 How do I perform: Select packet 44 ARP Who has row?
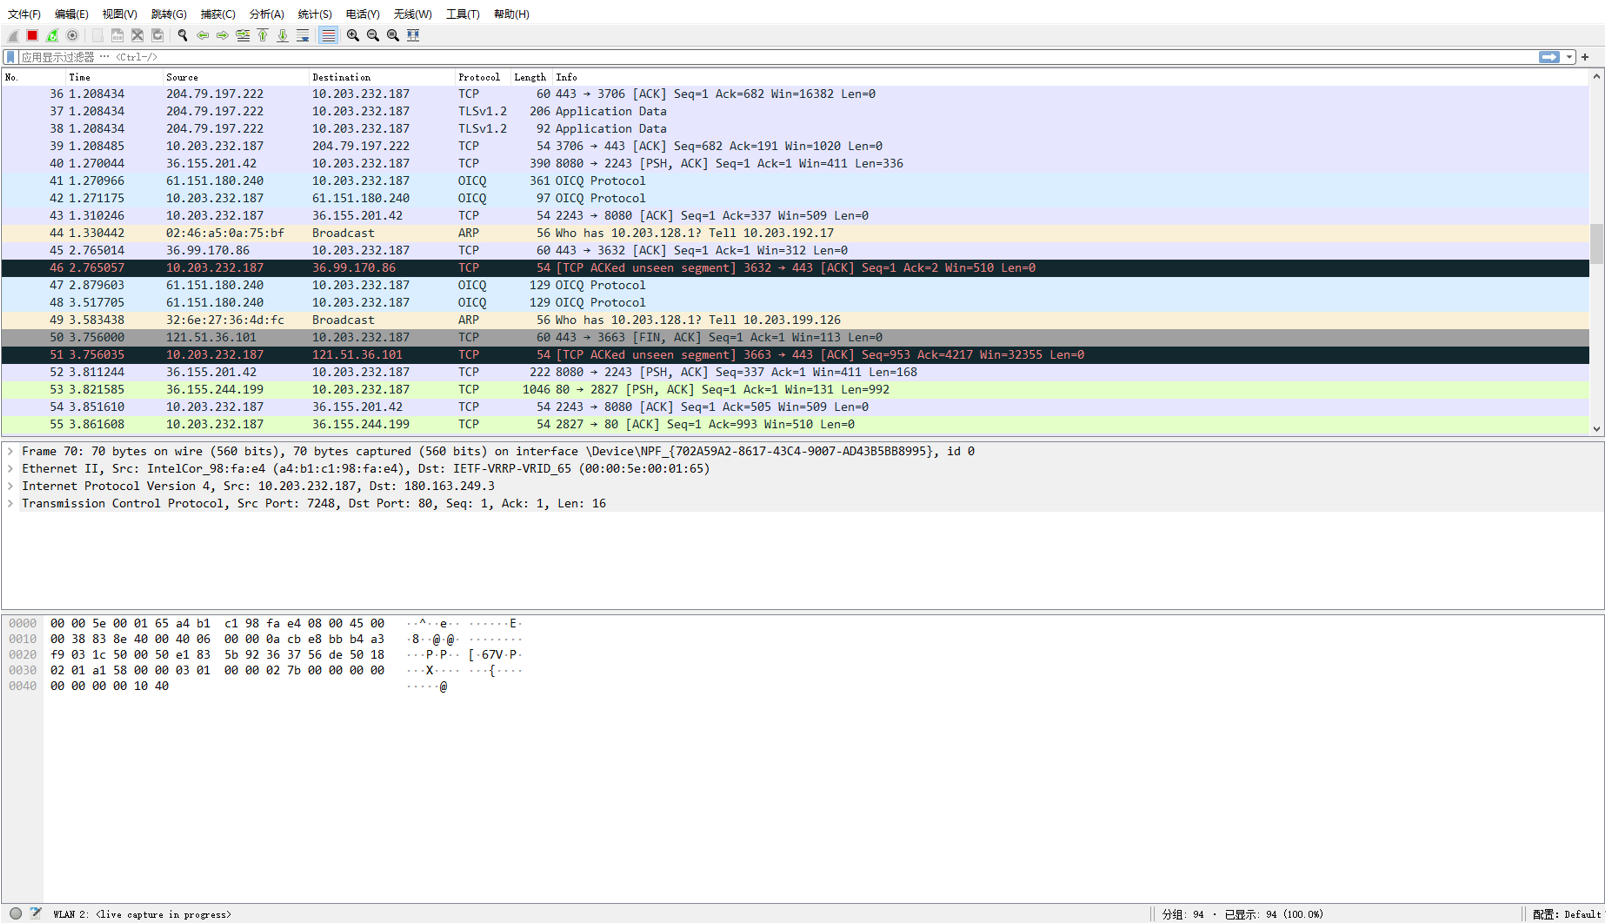point(795,233)
